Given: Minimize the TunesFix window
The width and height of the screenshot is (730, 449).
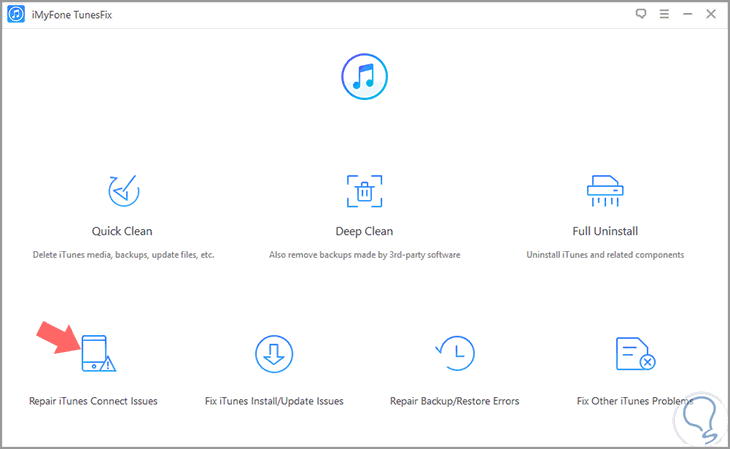Looking at the screenshot, I should (x=688, y=14).
